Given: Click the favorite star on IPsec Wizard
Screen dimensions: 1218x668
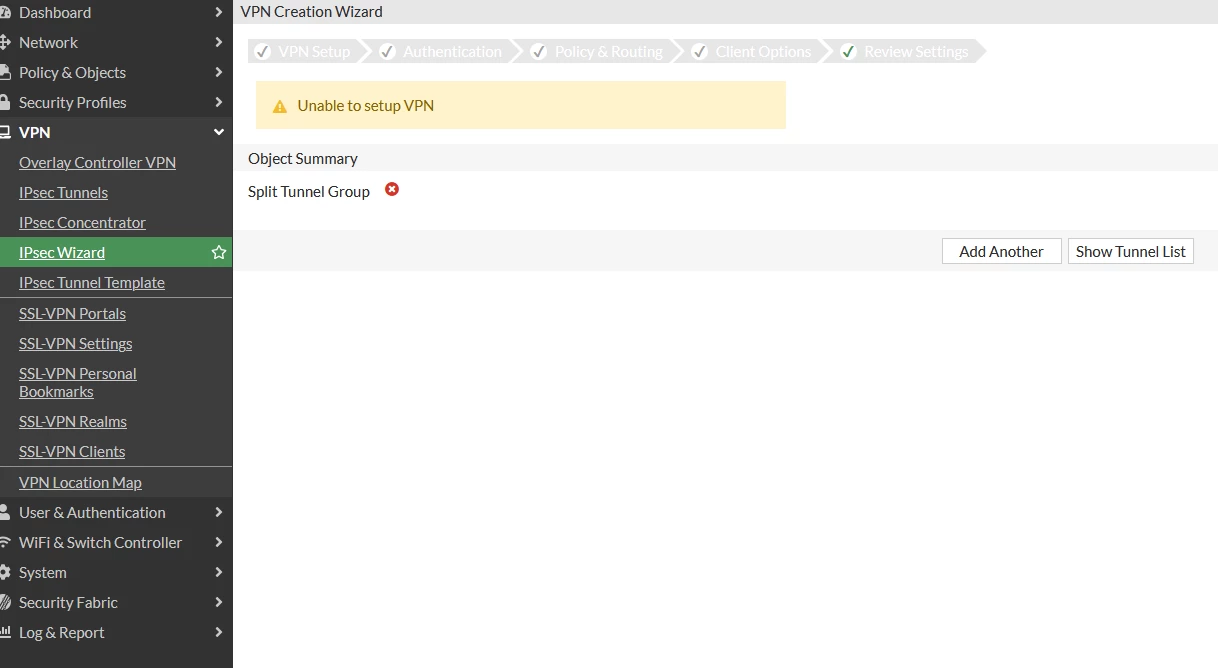Looking at the screenshot, I should pyautogui.click(x=219, y=253).
